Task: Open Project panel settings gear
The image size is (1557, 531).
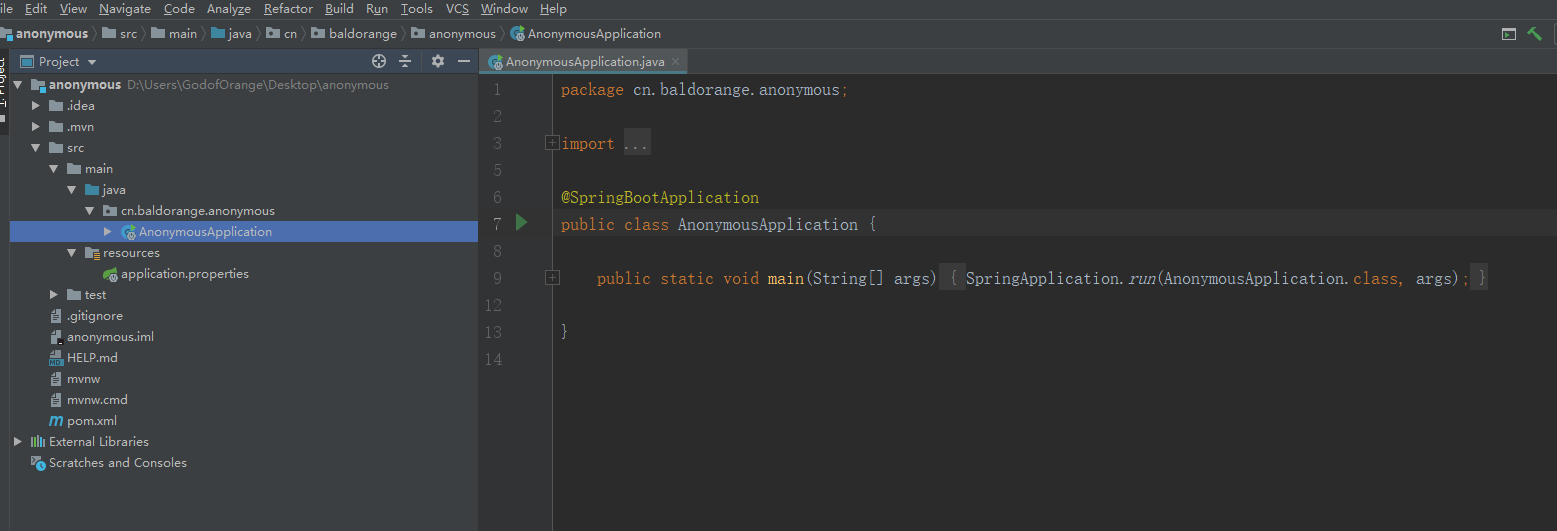Action: point(437,61)
